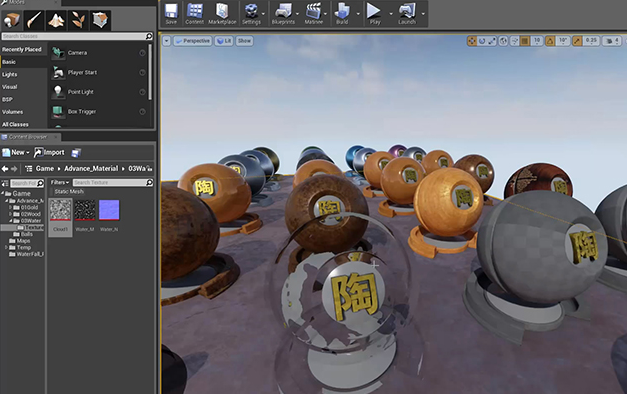
Task: Open the Lit view mode dropdown
Action: point(224,41)
